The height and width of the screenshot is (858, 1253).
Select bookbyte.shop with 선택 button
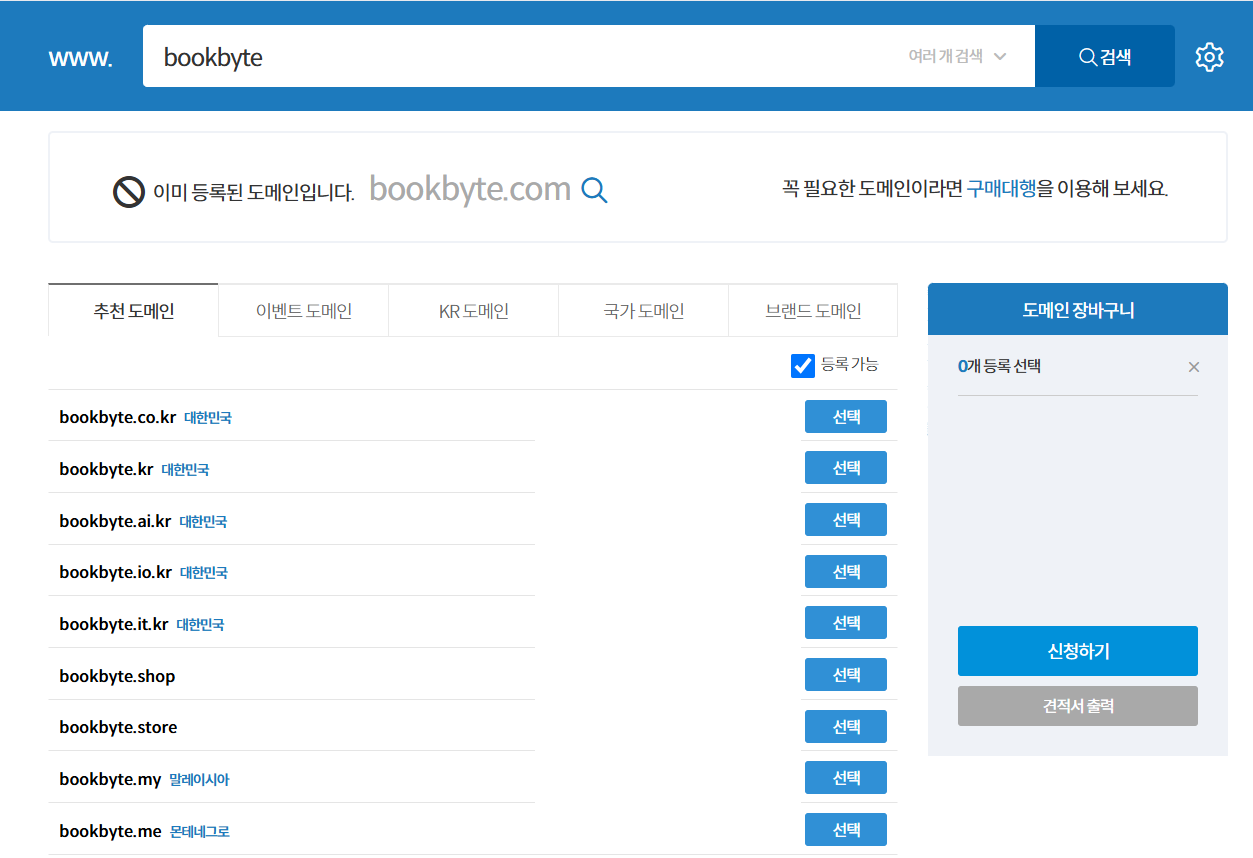point(846,675)
